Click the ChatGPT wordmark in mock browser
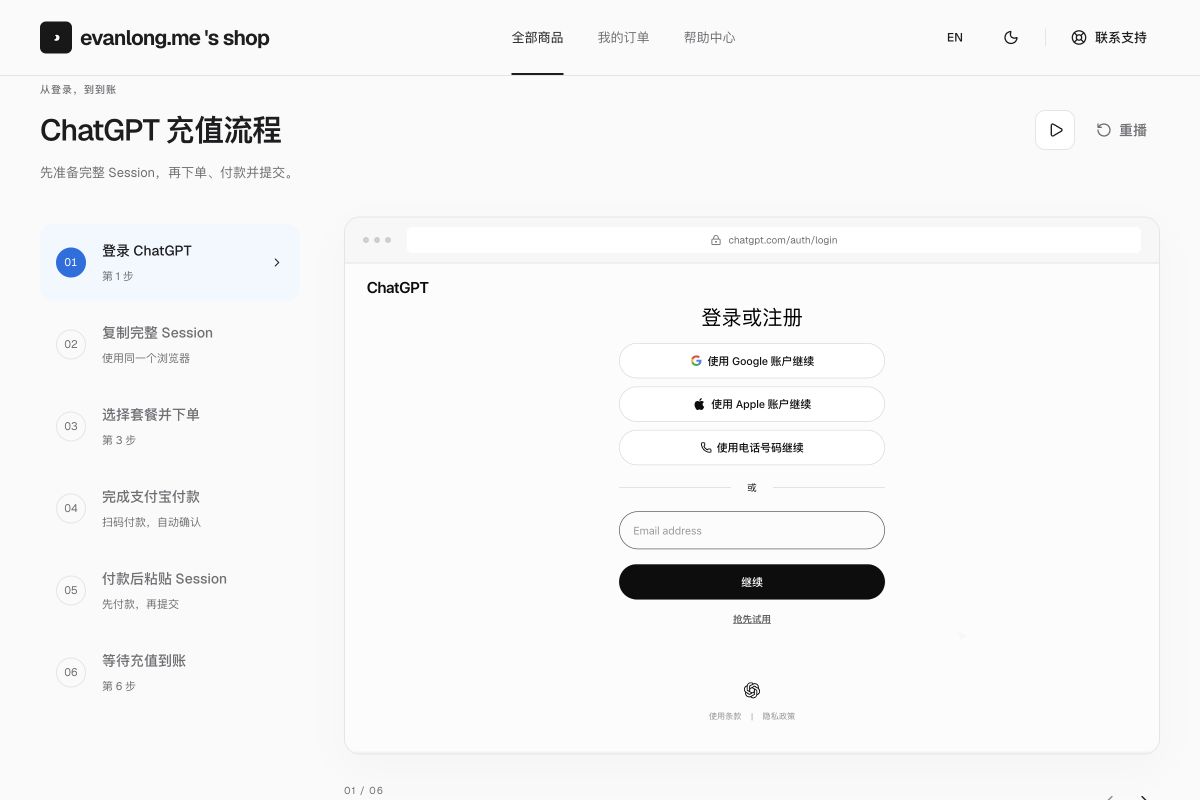The width and height of the screenshot is (1200, 800). 397,288
